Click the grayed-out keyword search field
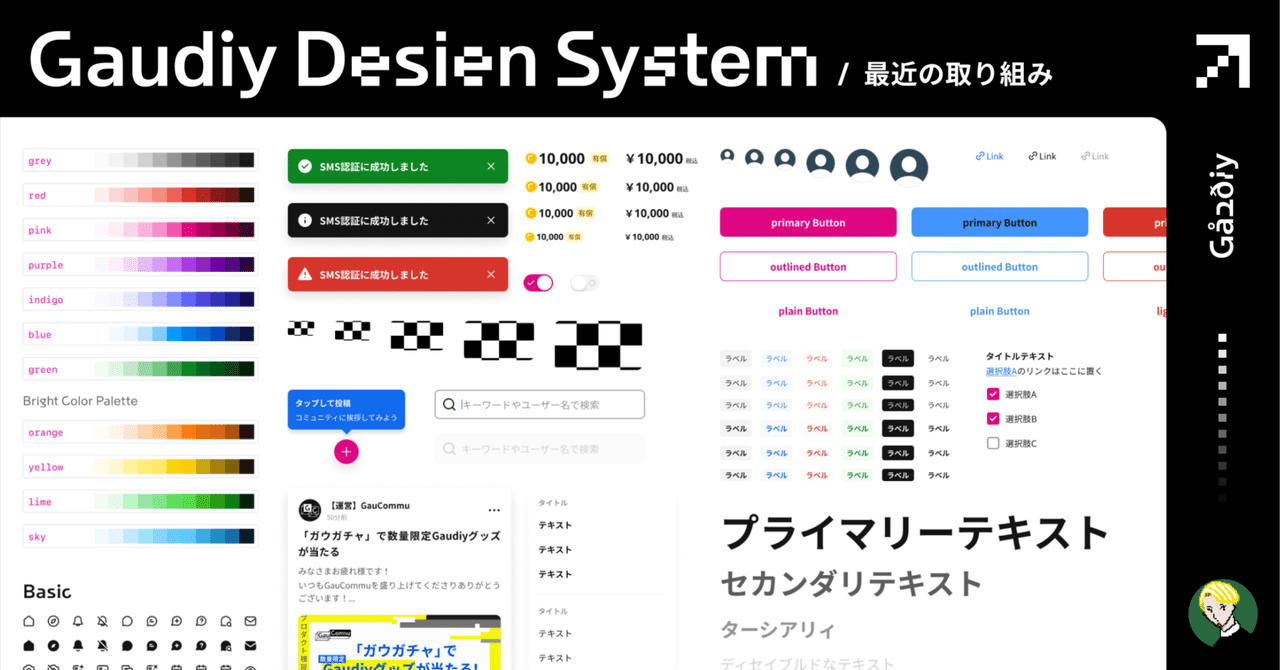The width and height of the screenshot is (1280, 670). pyautogui.click(x=540, y=449)
